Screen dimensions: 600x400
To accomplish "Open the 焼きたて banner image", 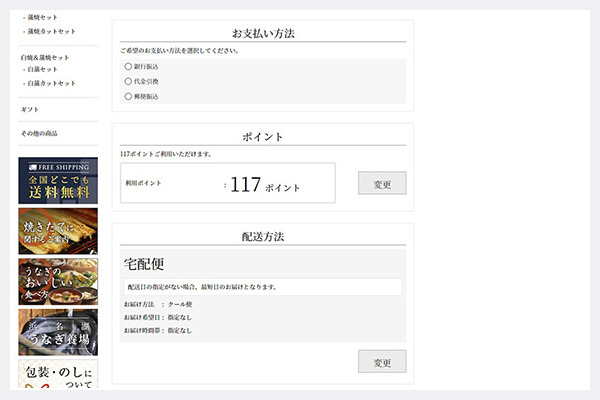I will click(x=58, y=231).
